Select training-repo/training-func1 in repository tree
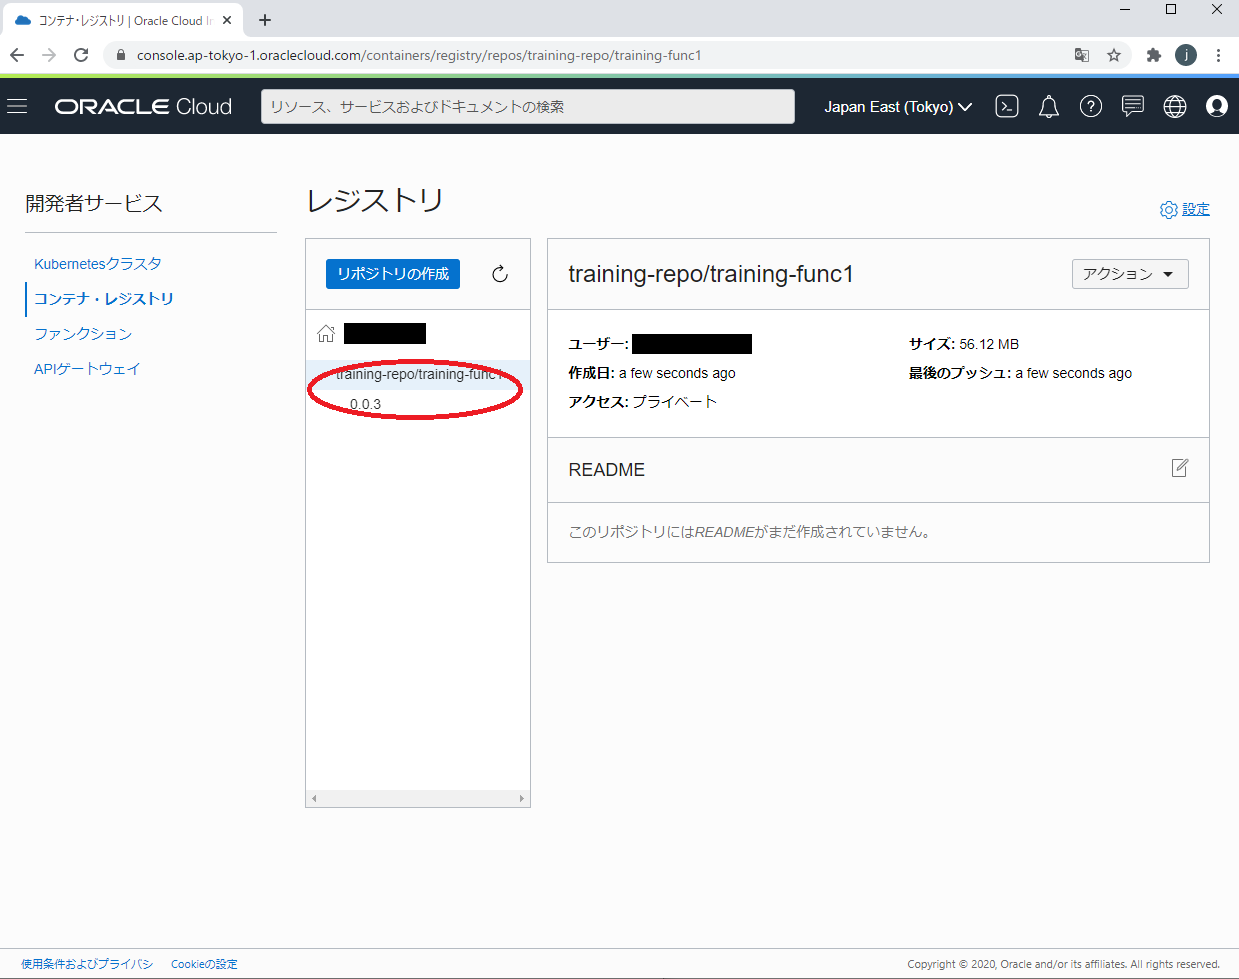This screenshot has height=979, width=1239. pos(418,374)
